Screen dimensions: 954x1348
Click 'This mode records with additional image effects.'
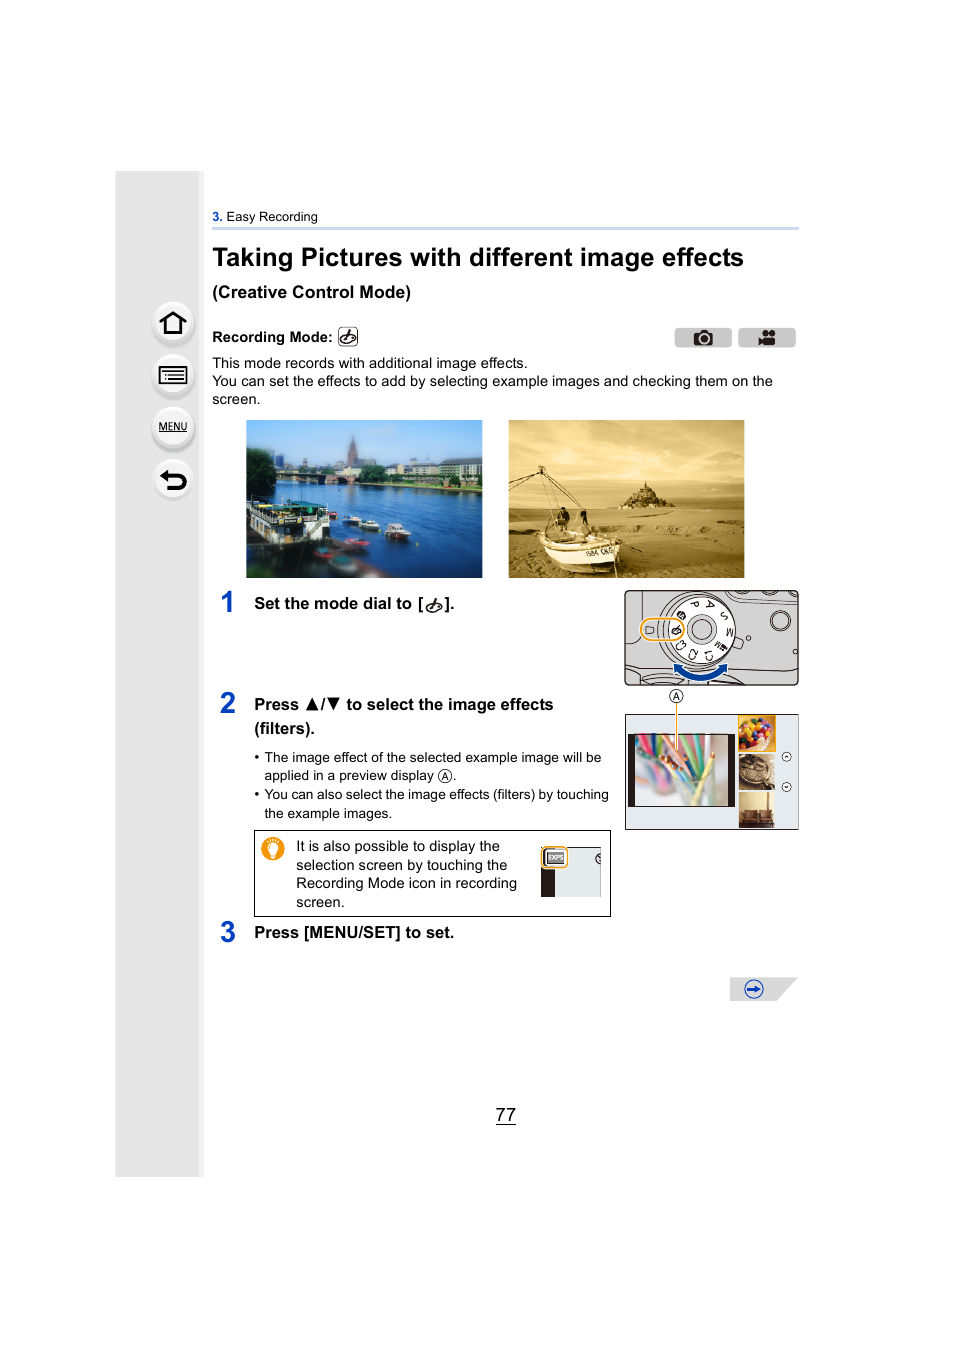tap(370, 363)
